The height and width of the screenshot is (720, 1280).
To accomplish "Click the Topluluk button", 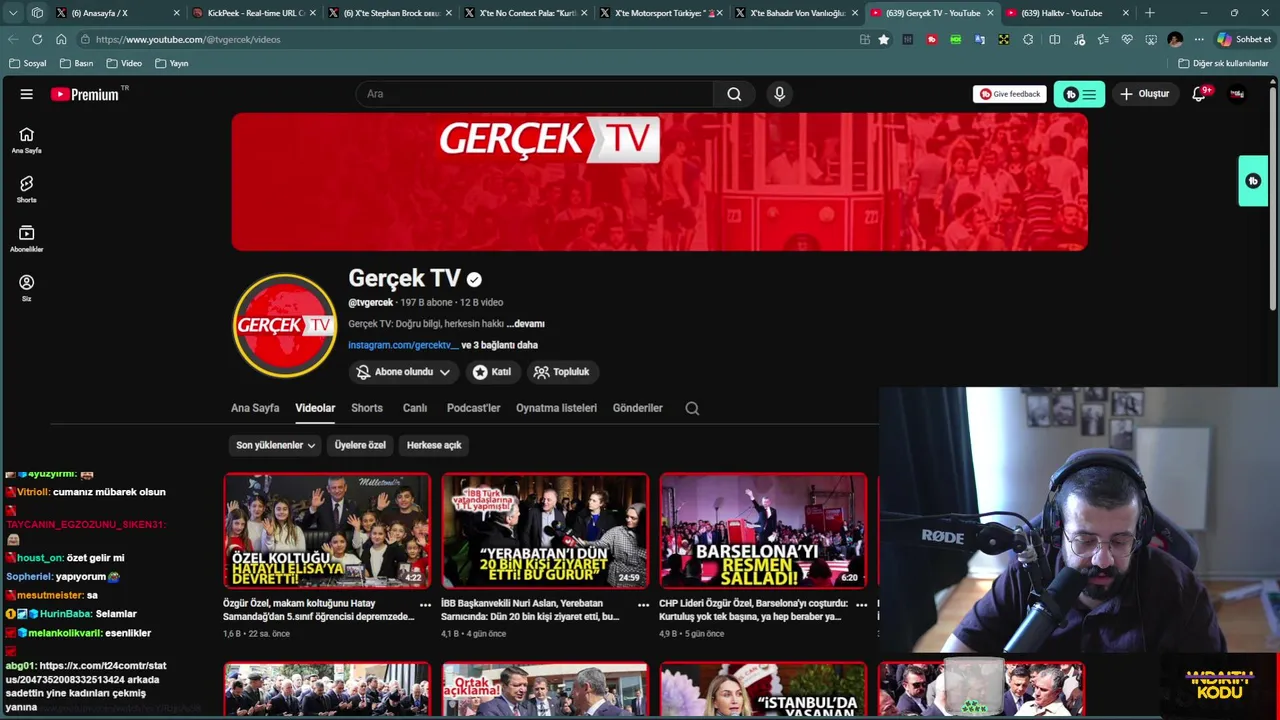I will (561, 372).
